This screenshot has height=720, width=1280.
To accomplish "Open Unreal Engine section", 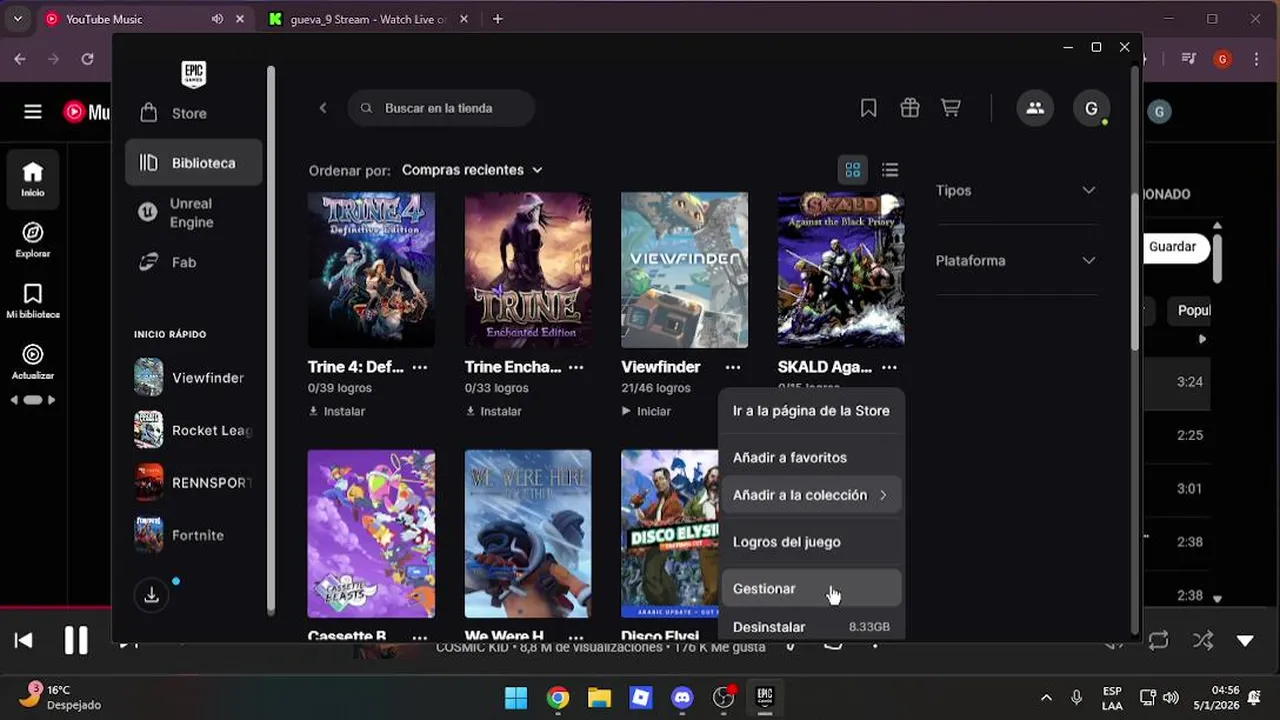I will point(190,212).
